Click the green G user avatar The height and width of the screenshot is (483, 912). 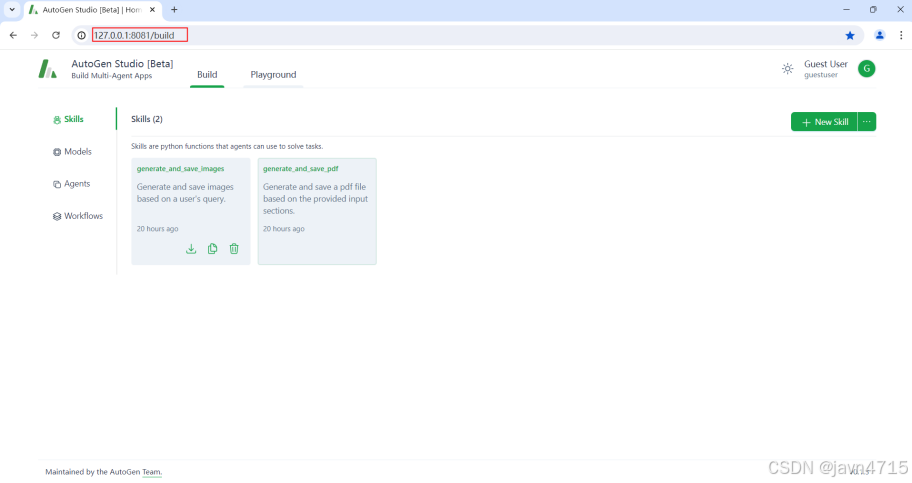pyautogui.click(x=866, y=69)
